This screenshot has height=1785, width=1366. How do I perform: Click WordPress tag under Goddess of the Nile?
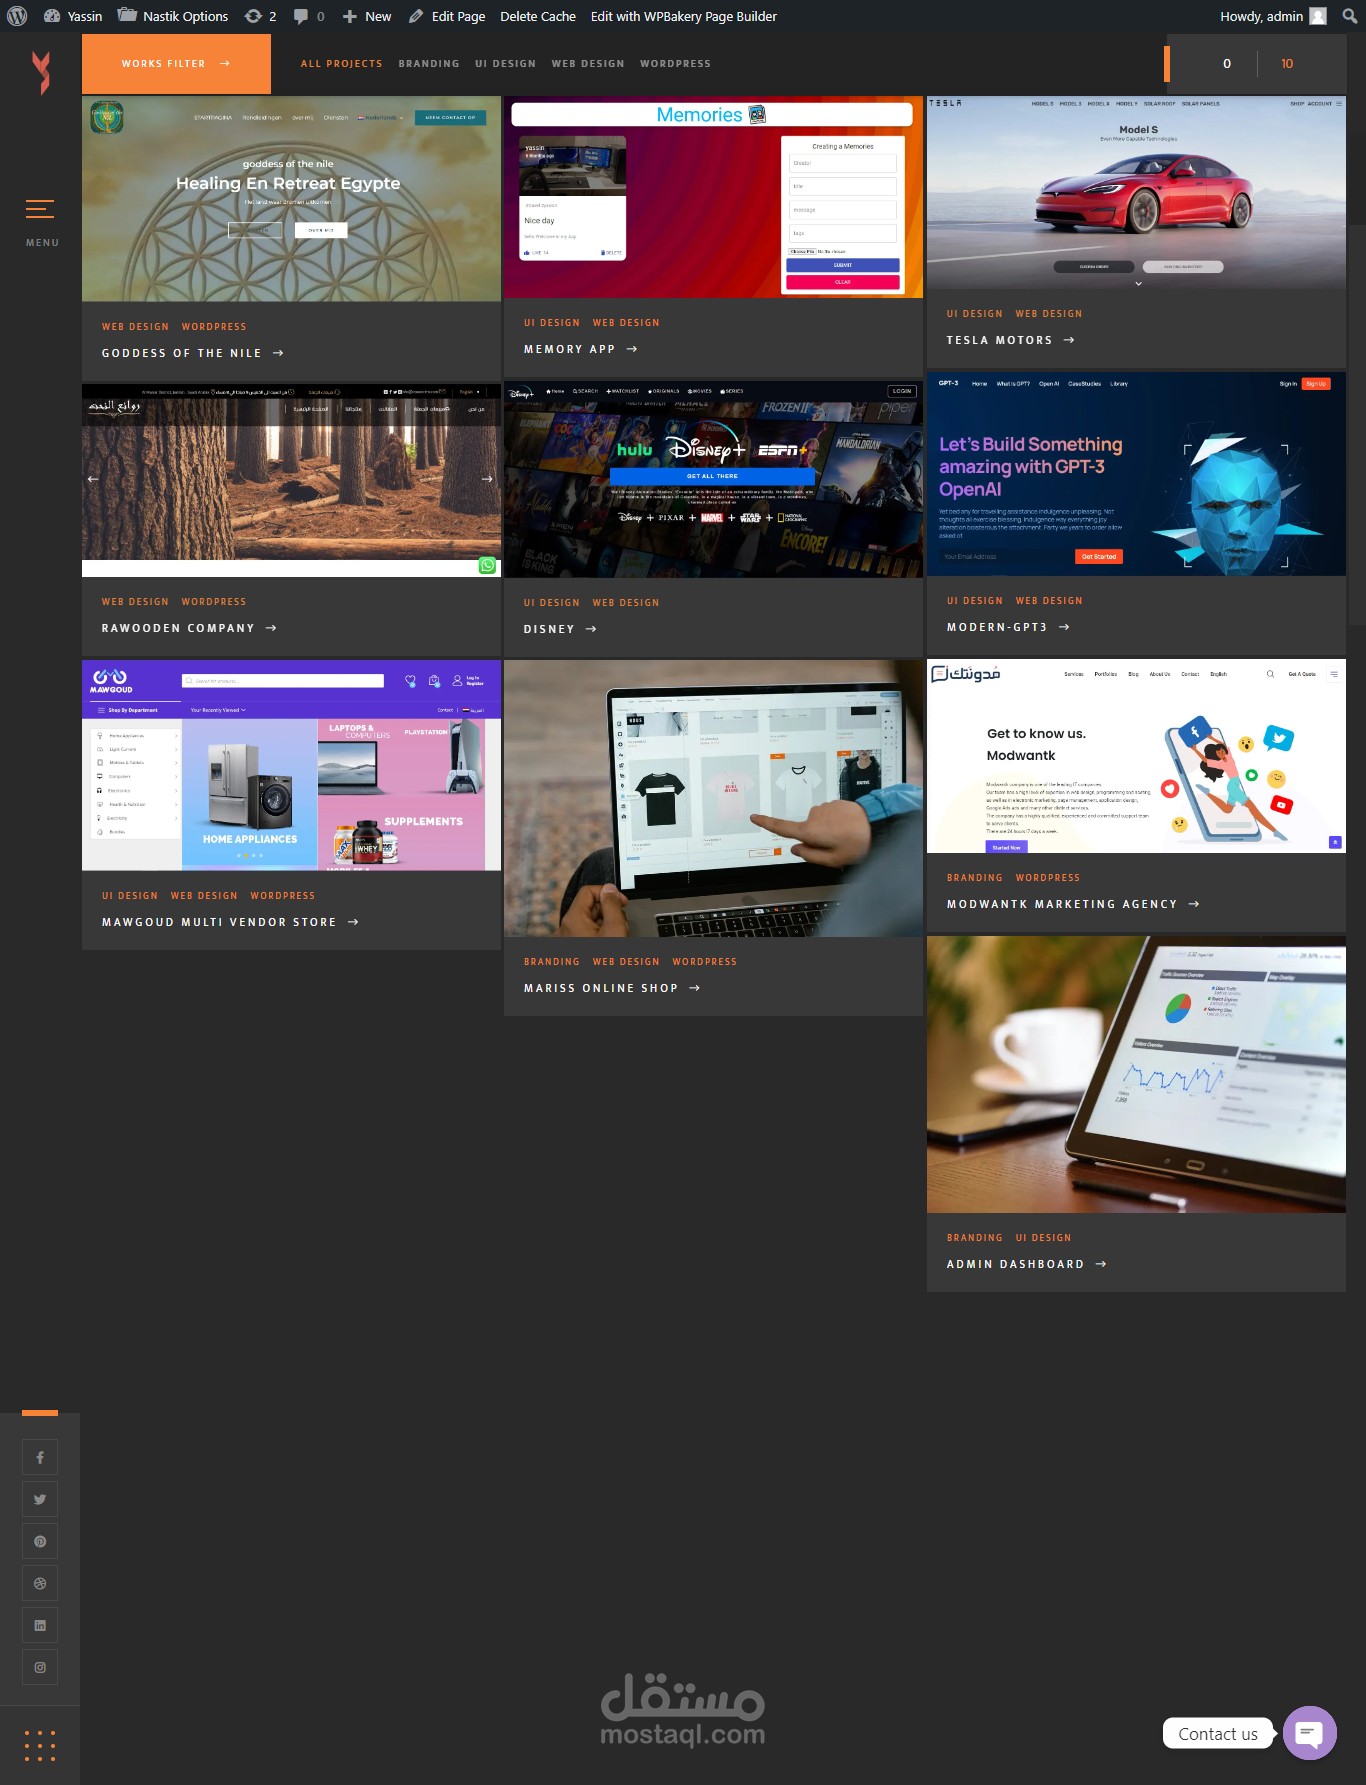[214, 327]
